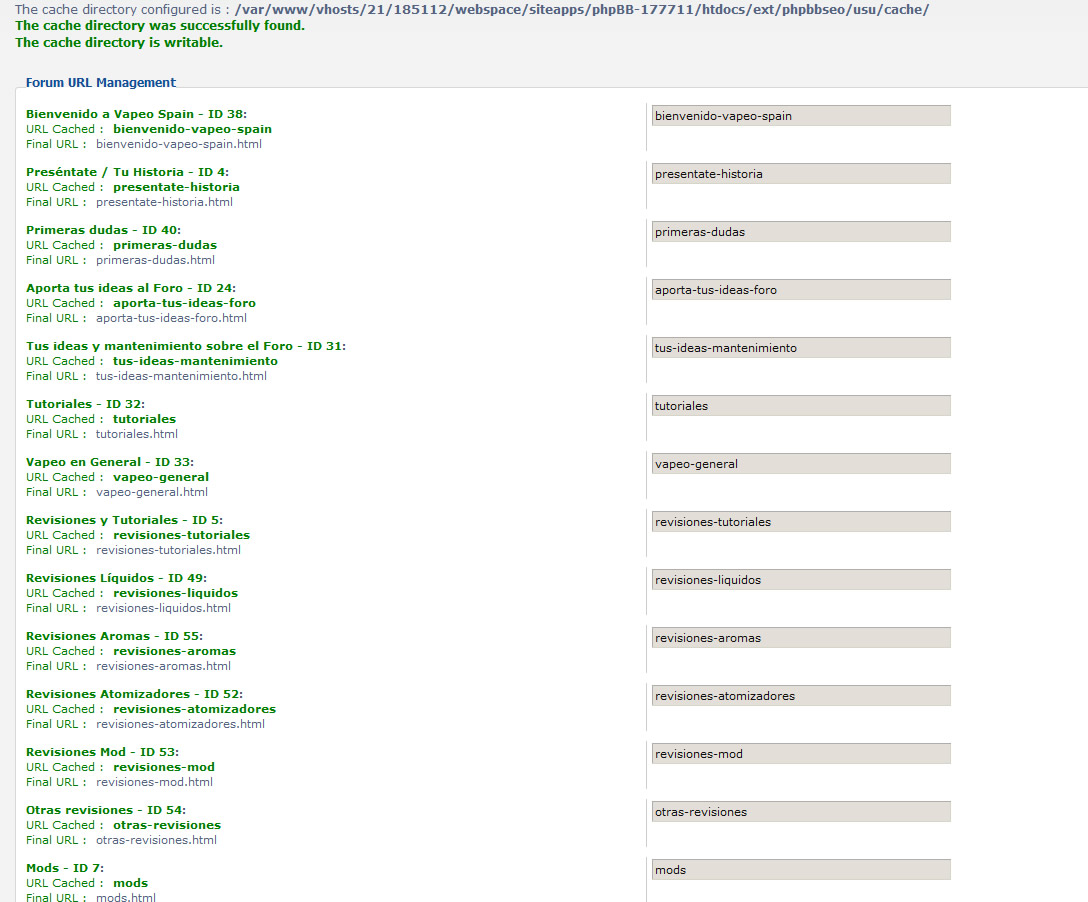Edit the revisiones-aromas input box
This screenshot has height=902, width=1088.
pos(800,638)
